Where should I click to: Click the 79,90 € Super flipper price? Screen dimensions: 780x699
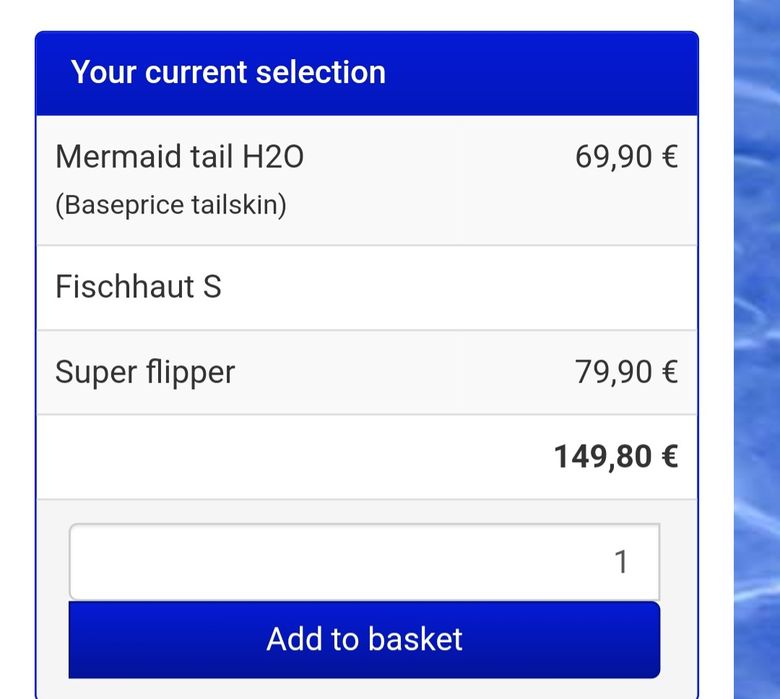pos(626,372)
